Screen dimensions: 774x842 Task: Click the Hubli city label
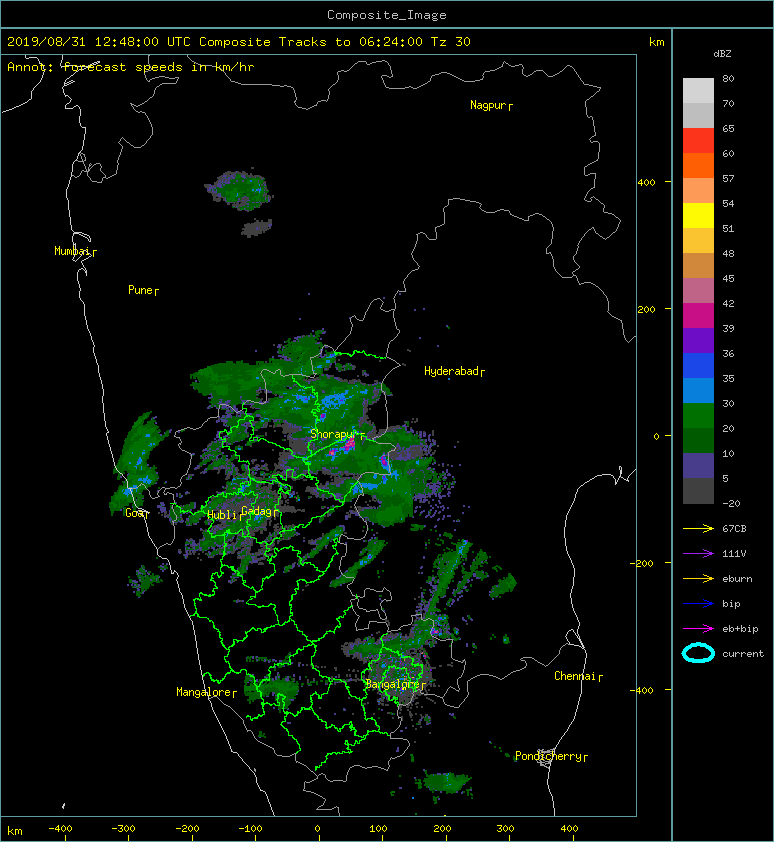[x=222, y=515]
